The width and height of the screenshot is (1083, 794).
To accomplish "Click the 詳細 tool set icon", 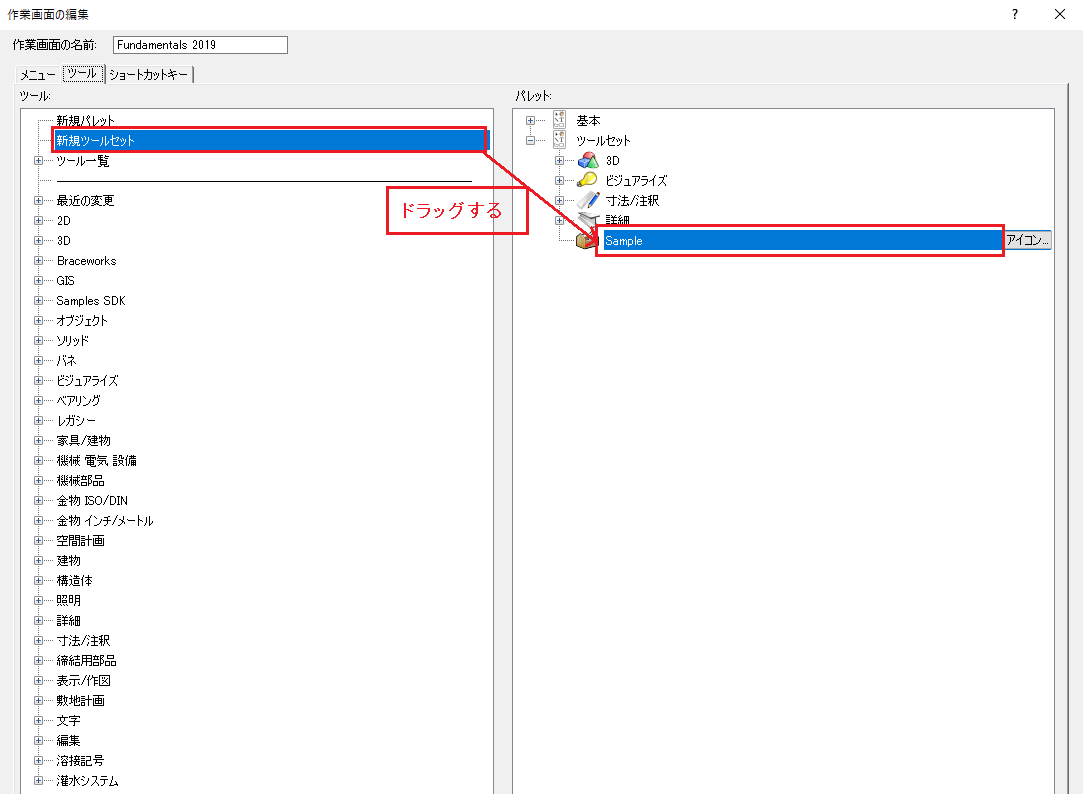I will click(588, 220).
